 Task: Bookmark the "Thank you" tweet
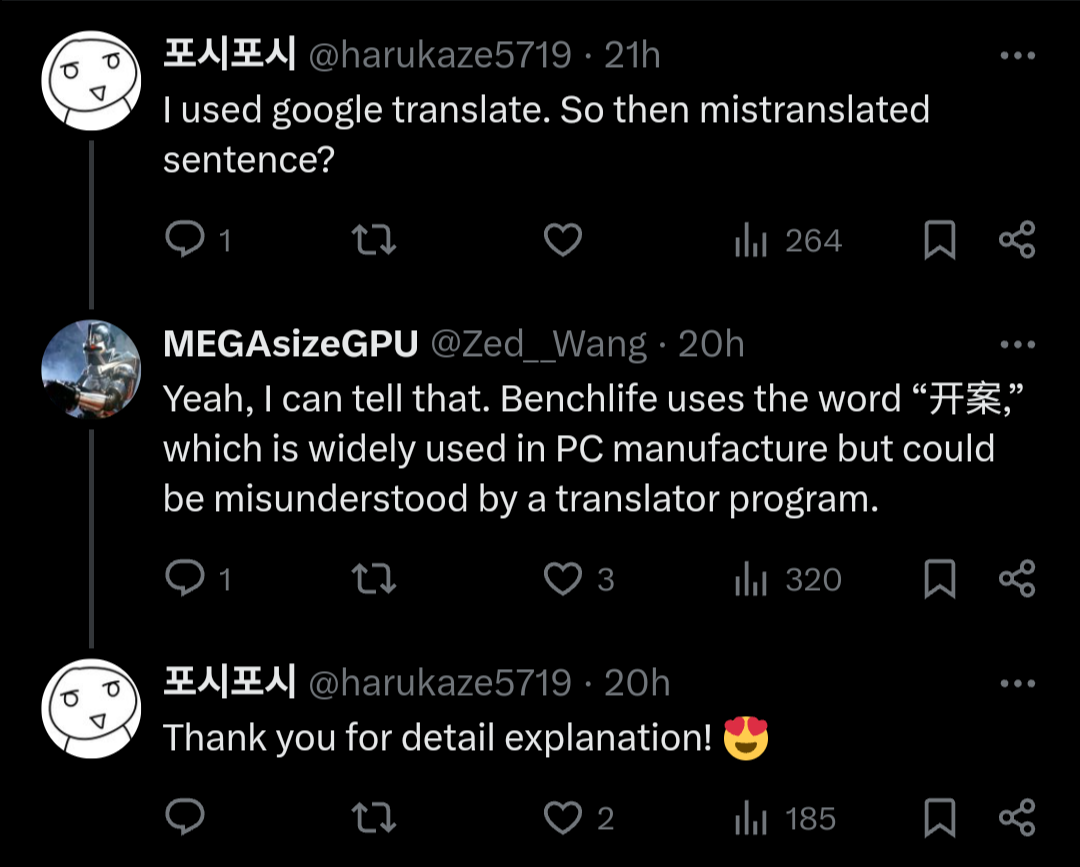point(939,818)
